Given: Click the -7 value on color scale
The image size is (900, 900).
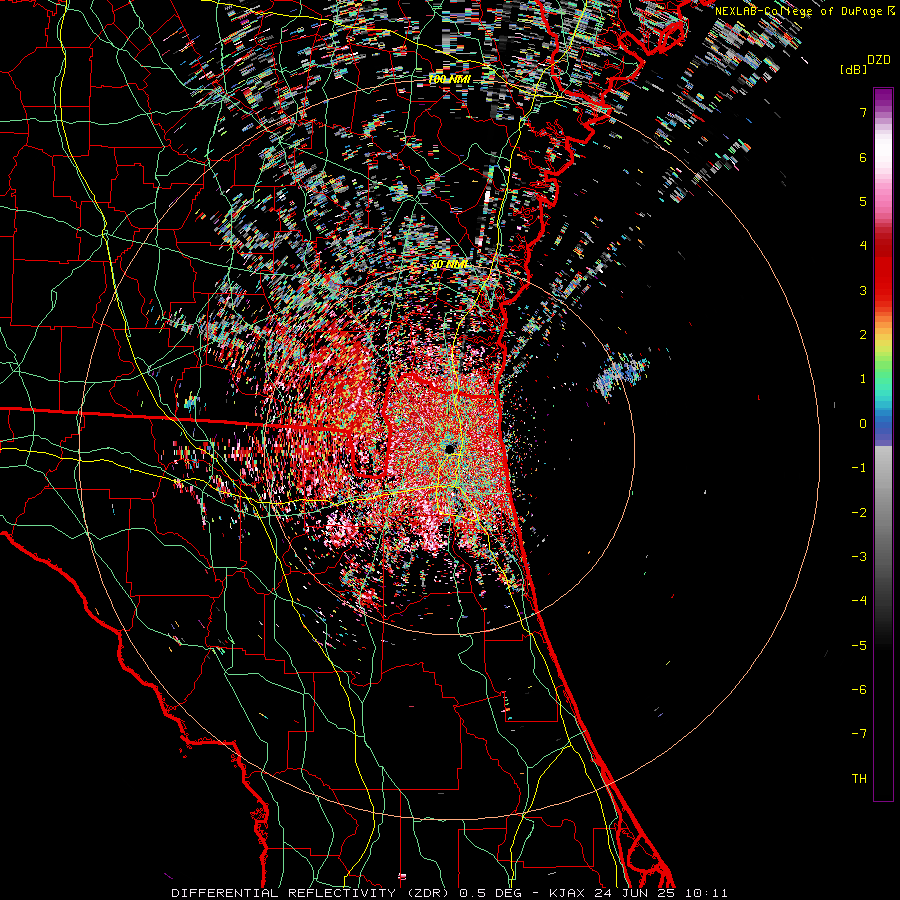Looking at the screenshot, I should click(x=859, y=734).
